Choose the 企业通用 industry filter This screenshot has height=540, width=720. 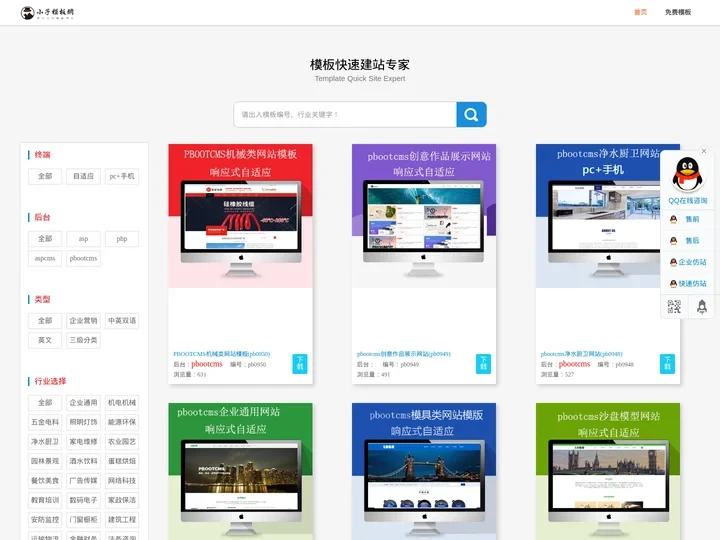click(83, 403)
